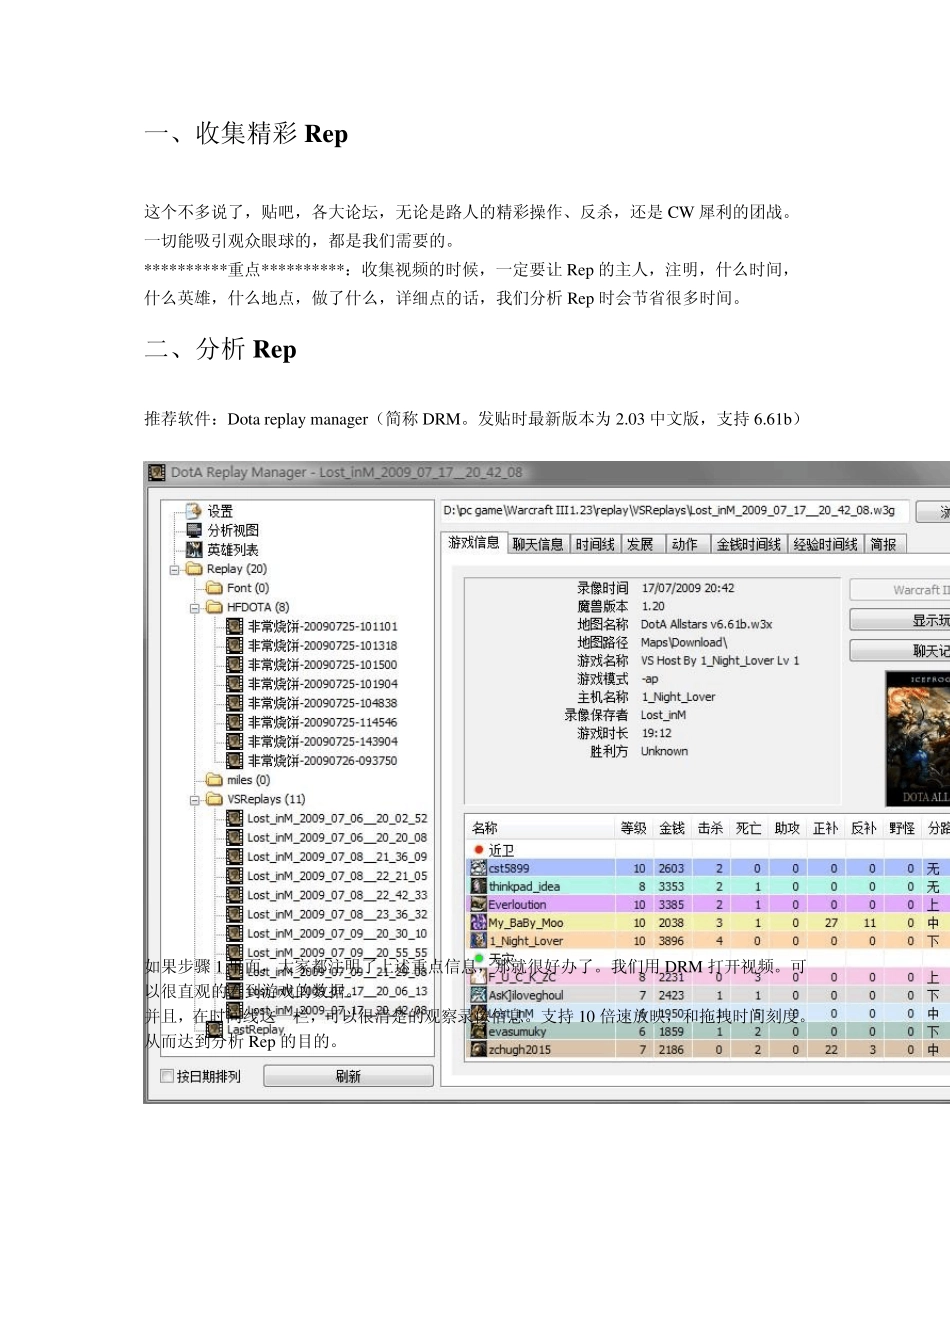Viewport: 950px width, 1344px height.
Task: Click replay film icon for 非常烧饼-20090725-101318
Action: click(235, 645)
